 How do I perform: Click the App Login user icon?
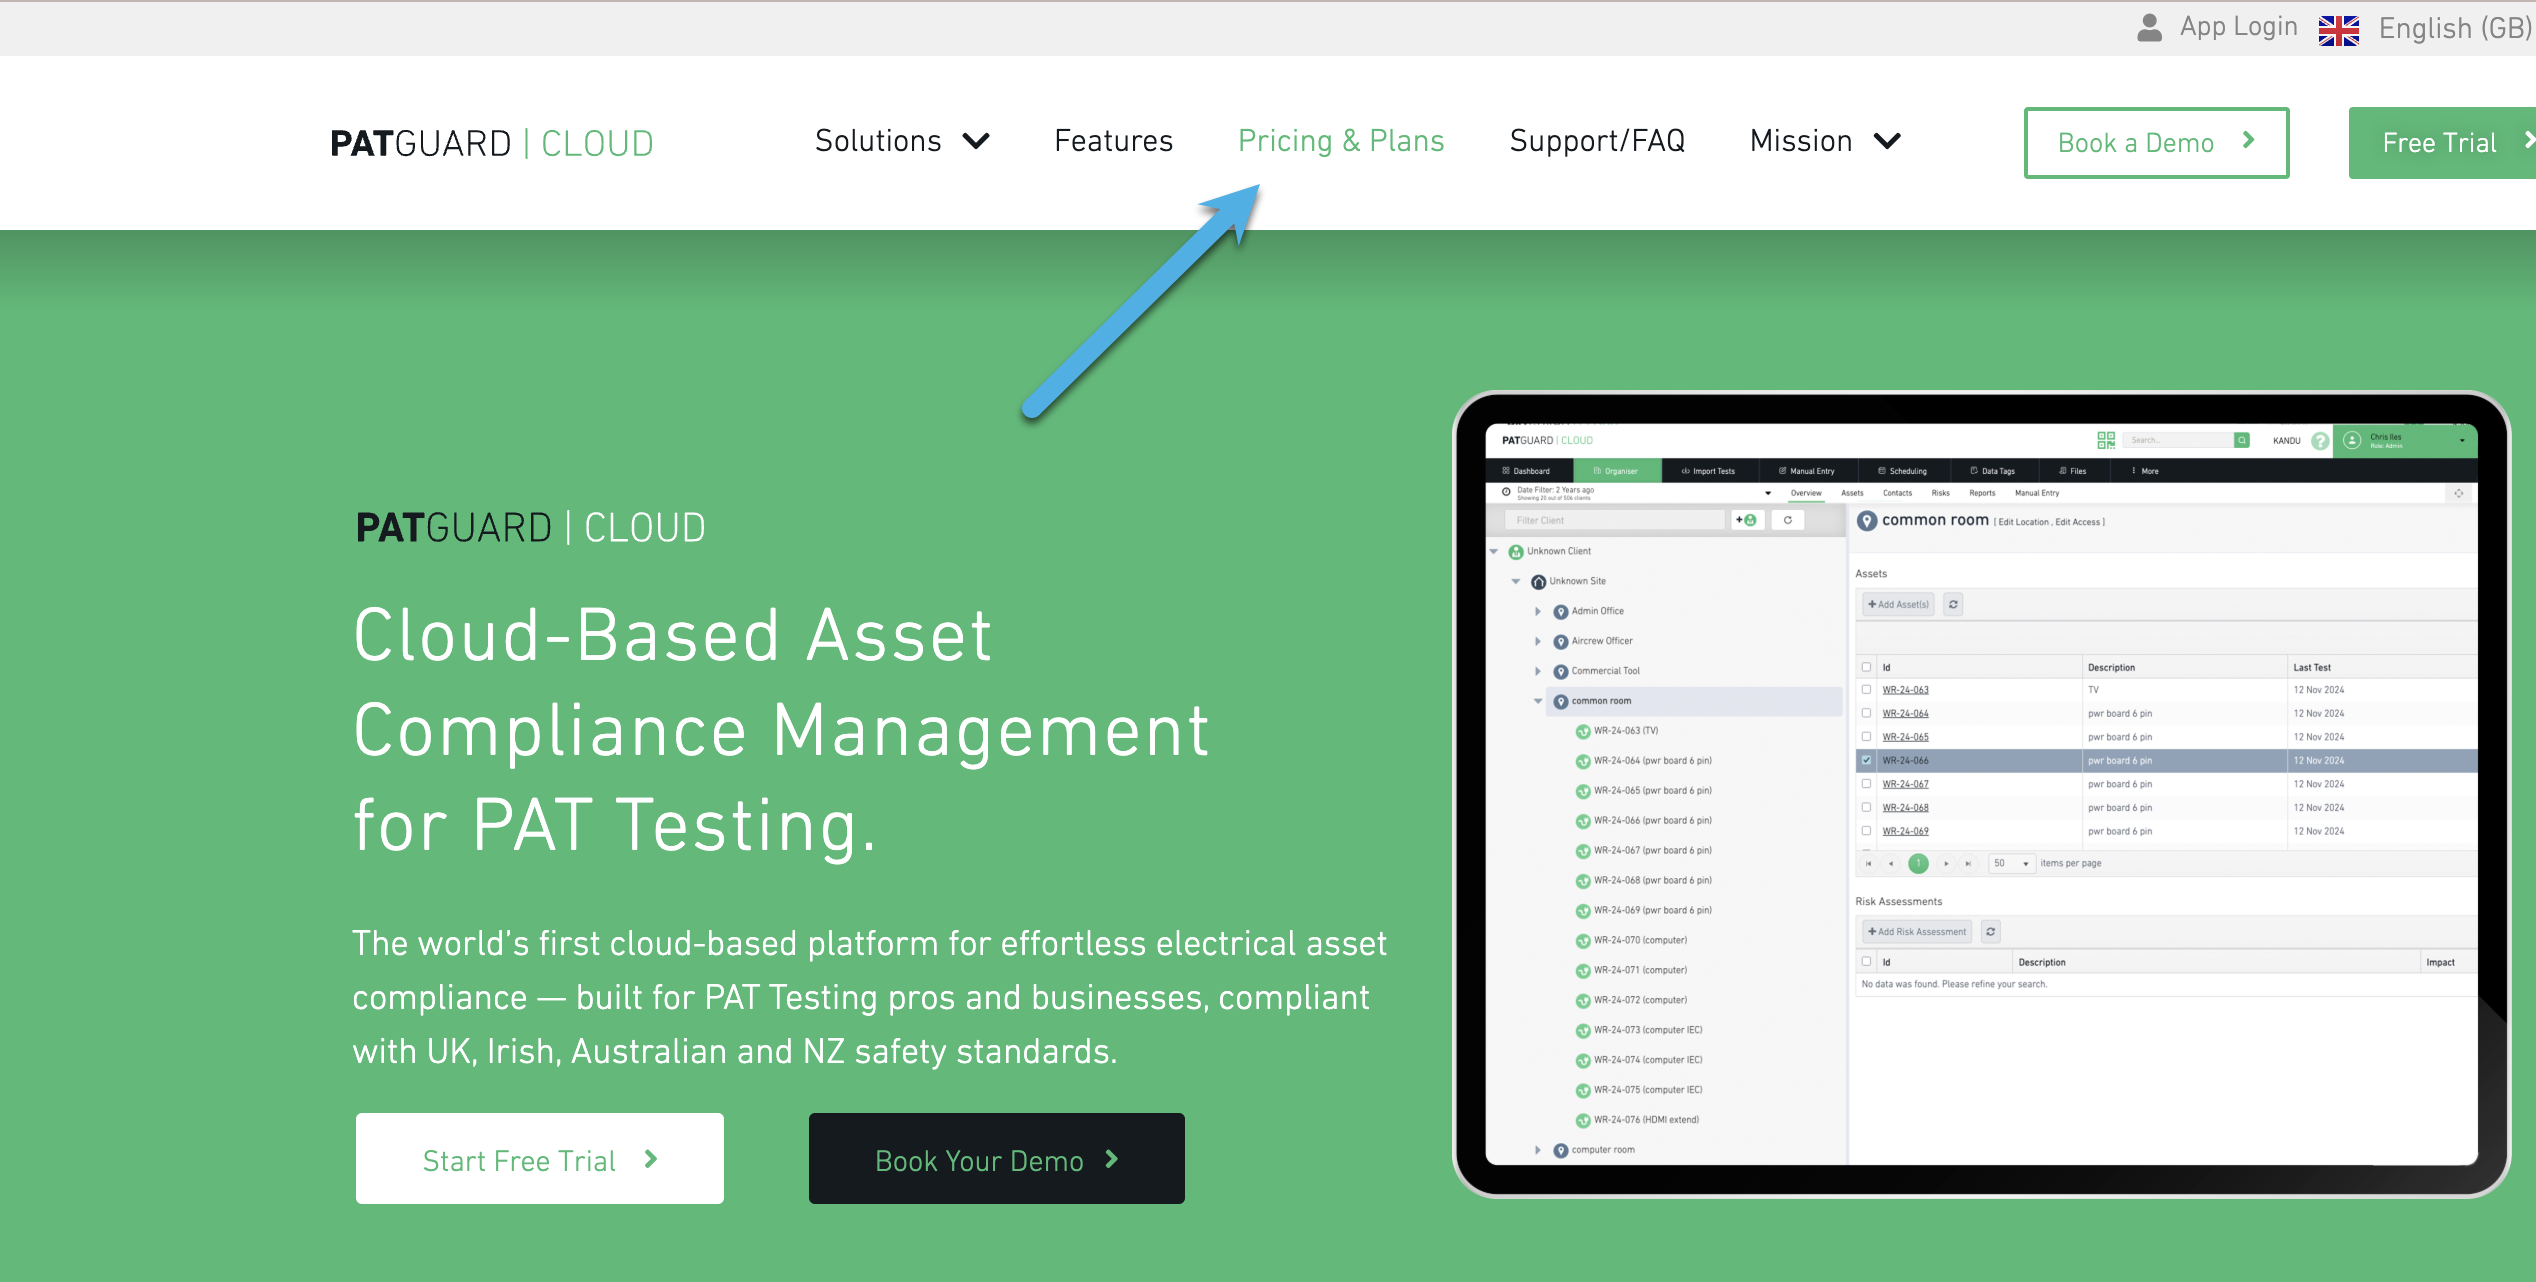pos(2149,28)
